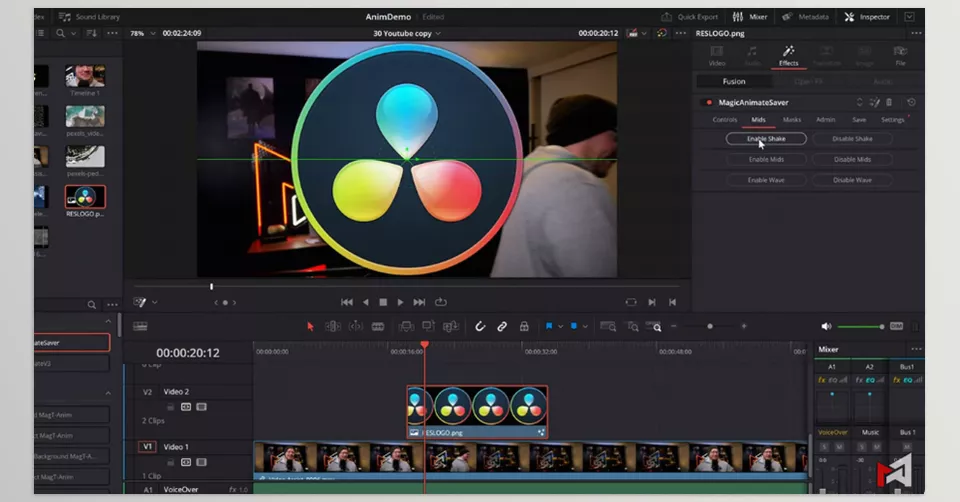The image size is (960, 502).
Task: Toggle Auto Track Selector on Video 1
Action: tap(186, 462)
